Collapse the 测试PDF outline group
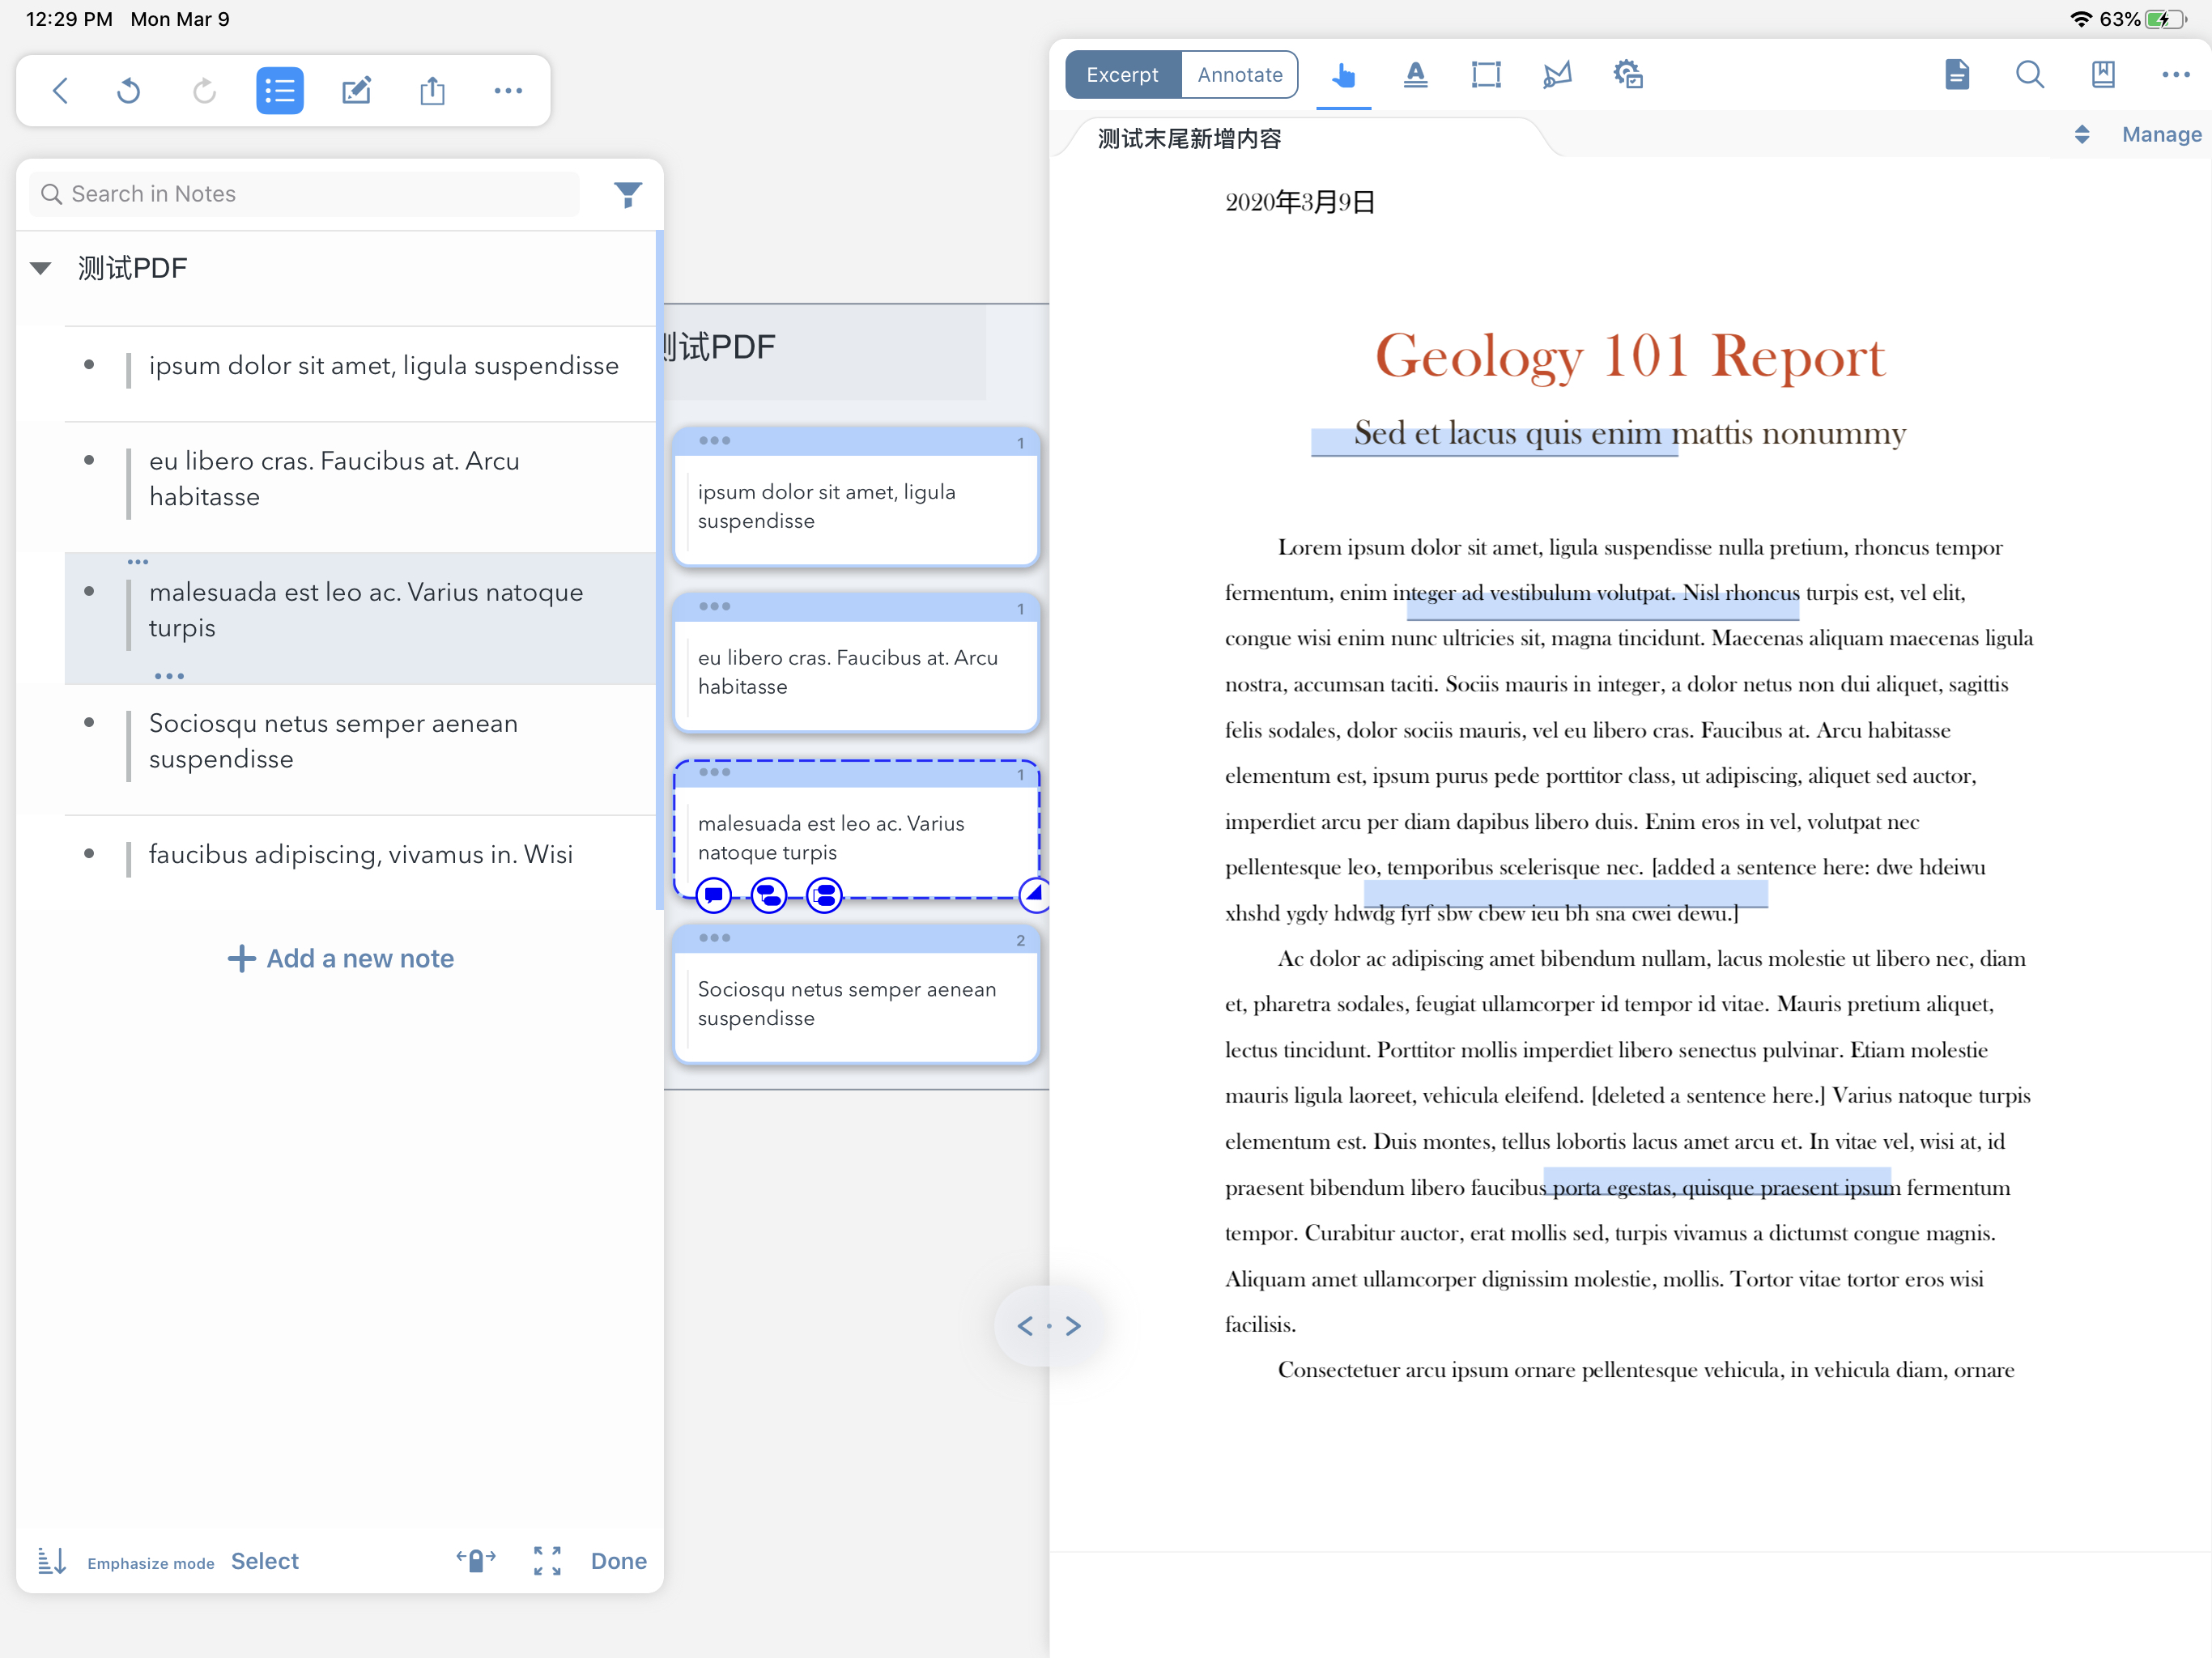The image size is (2212, 1658). (41, 268)
